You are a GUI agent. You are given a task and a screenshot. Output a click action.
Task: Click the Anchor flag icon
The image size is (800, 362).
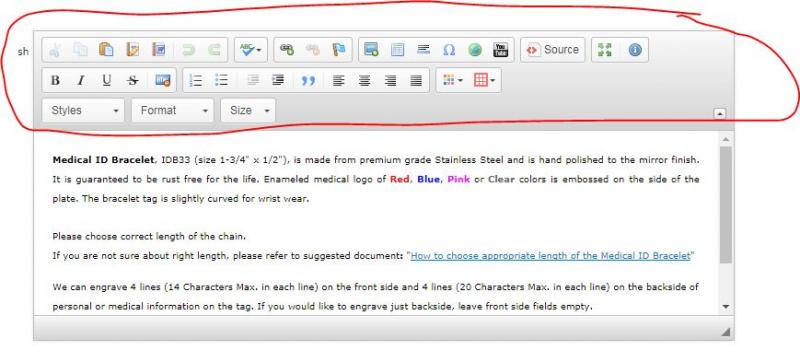tap(339, 49)
